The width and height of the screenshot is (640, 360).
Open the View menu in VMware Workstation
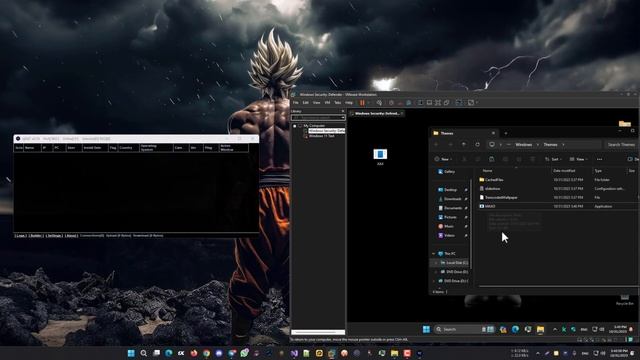[317, 103]
